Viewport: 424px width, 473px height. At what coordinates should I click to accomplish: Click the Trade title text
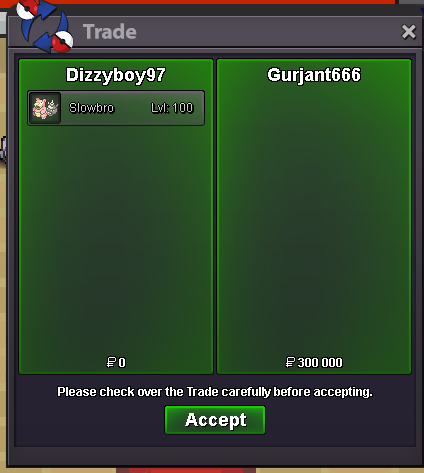pyautogui.click(x=110, y=32)
